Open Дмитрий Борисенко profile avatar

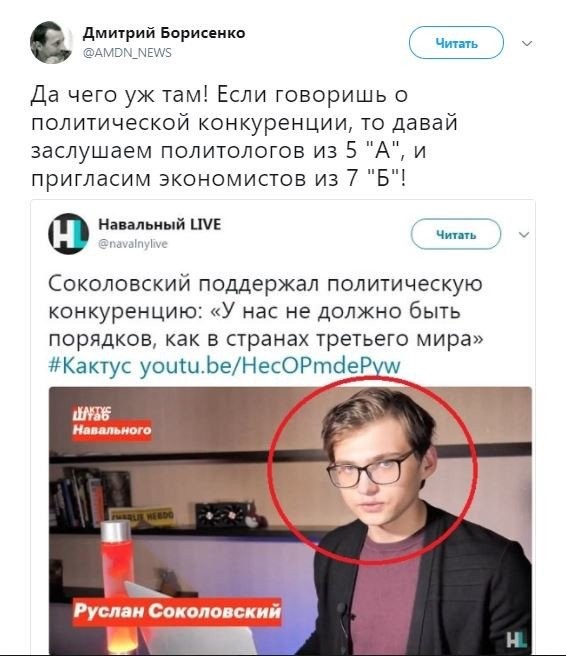[x=51, y=42]
